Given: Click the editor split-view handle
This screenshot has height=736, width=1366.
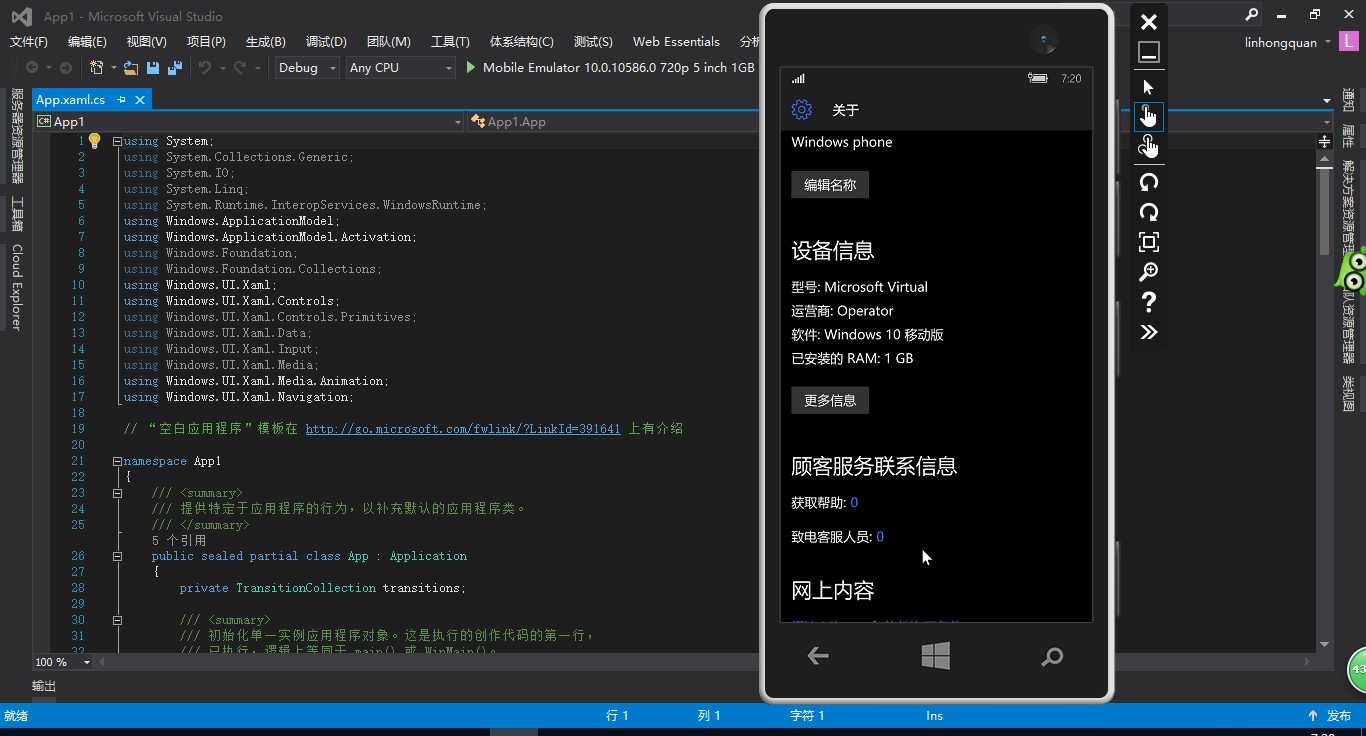Looking at the screenshot, I should coord(1325,141).
